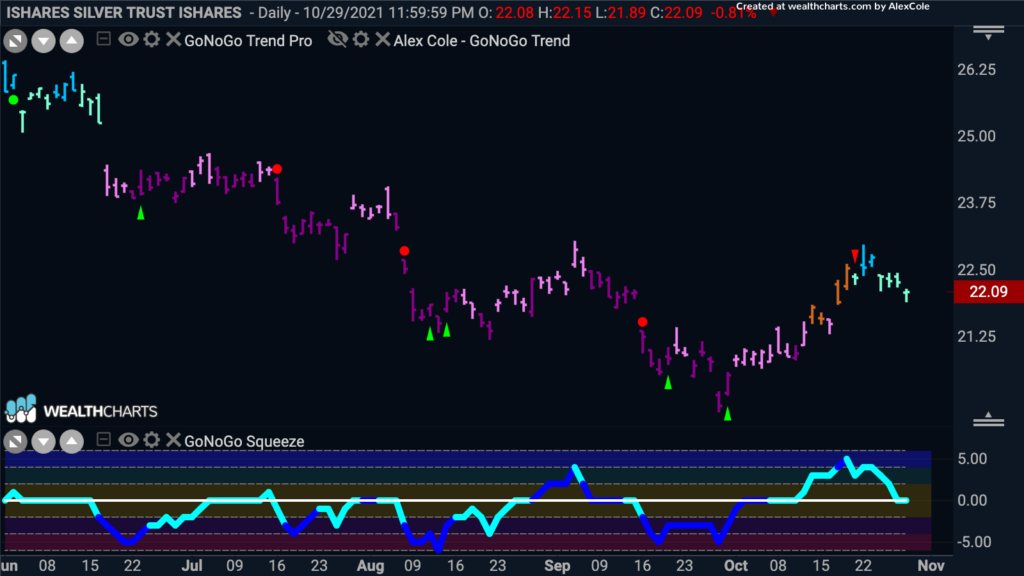Viewport: 1024px width, 576px height.
Task: Click the lowest green triangle marker before October
Action: click(x=728, y=413)
